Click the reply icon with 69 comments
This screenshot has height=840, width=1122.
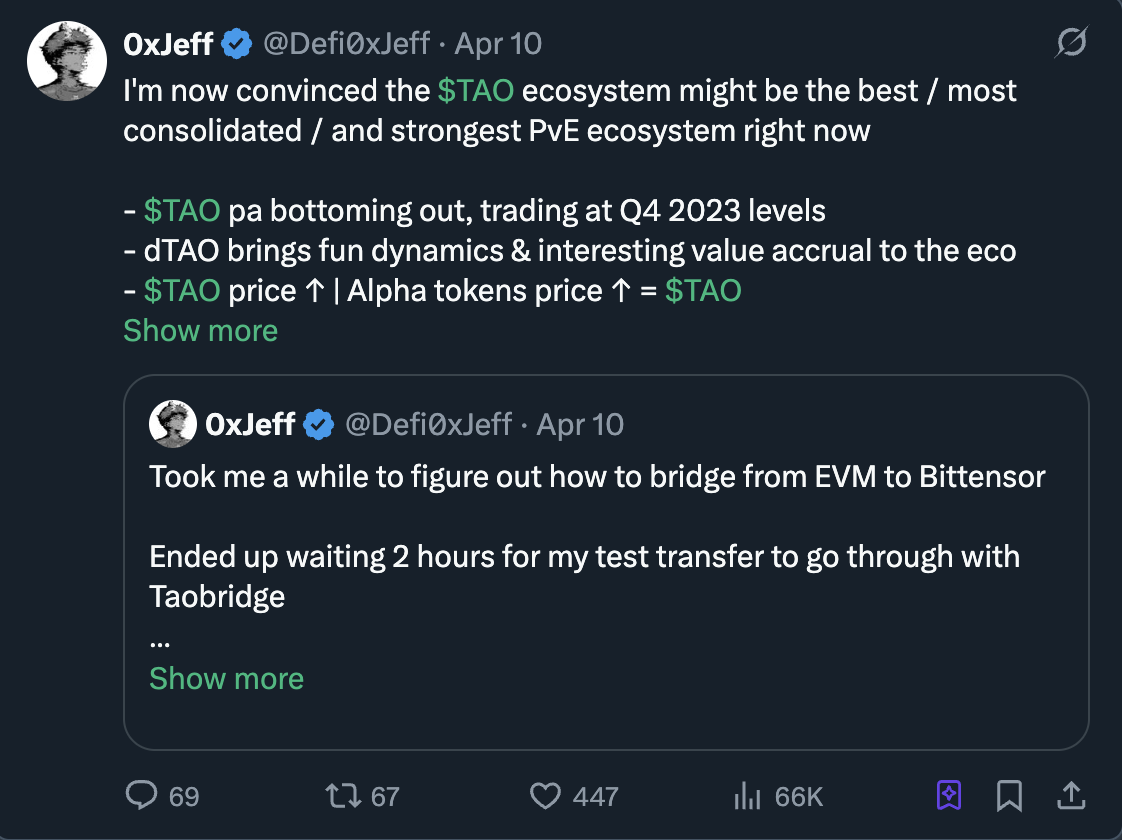[x=142, y=795]
